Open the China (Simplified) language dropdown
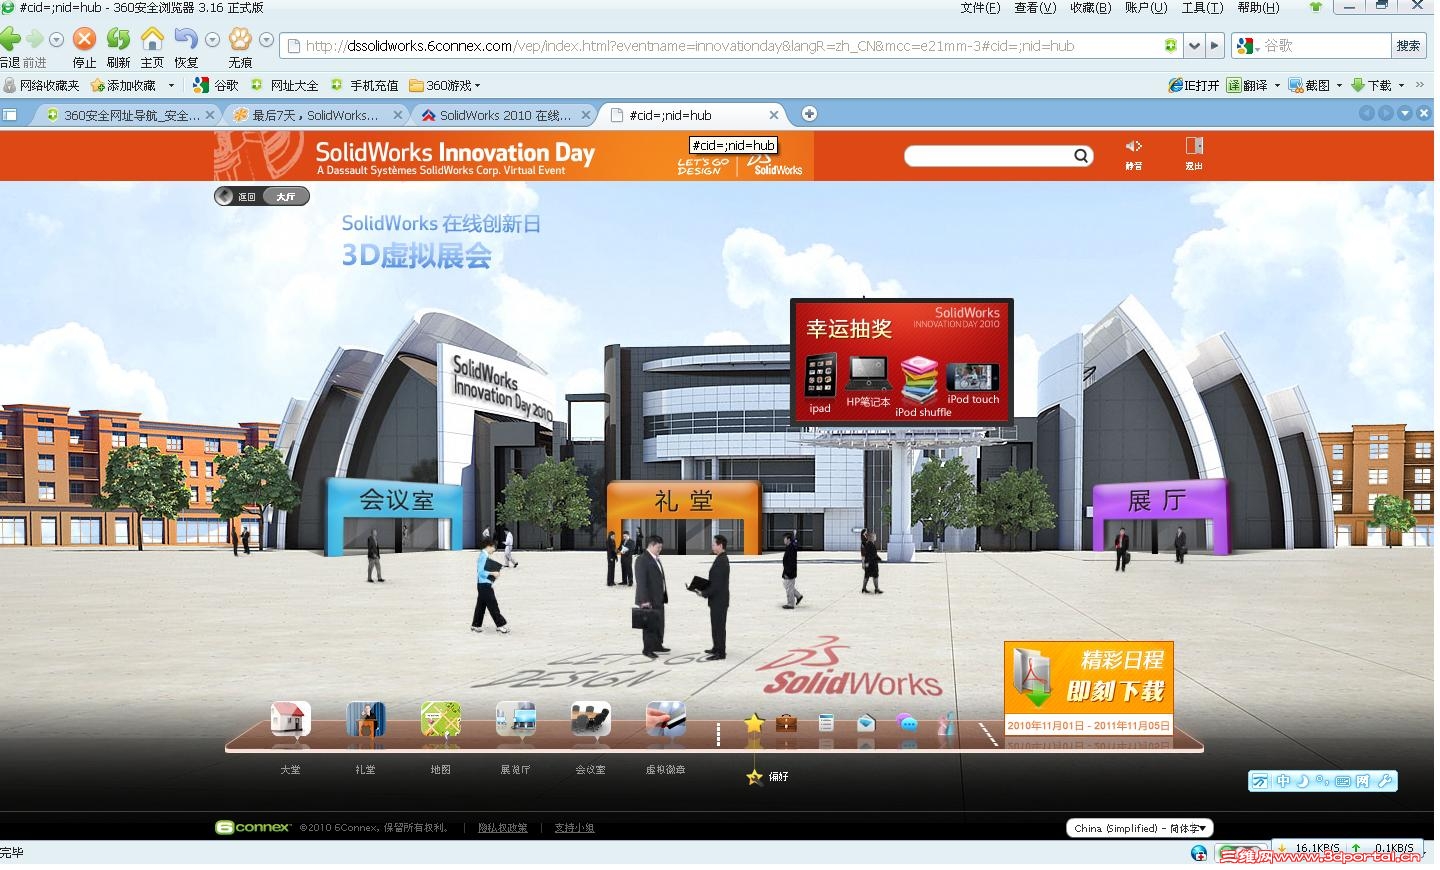This screenshot has width=1440, height=870. 1140,828
